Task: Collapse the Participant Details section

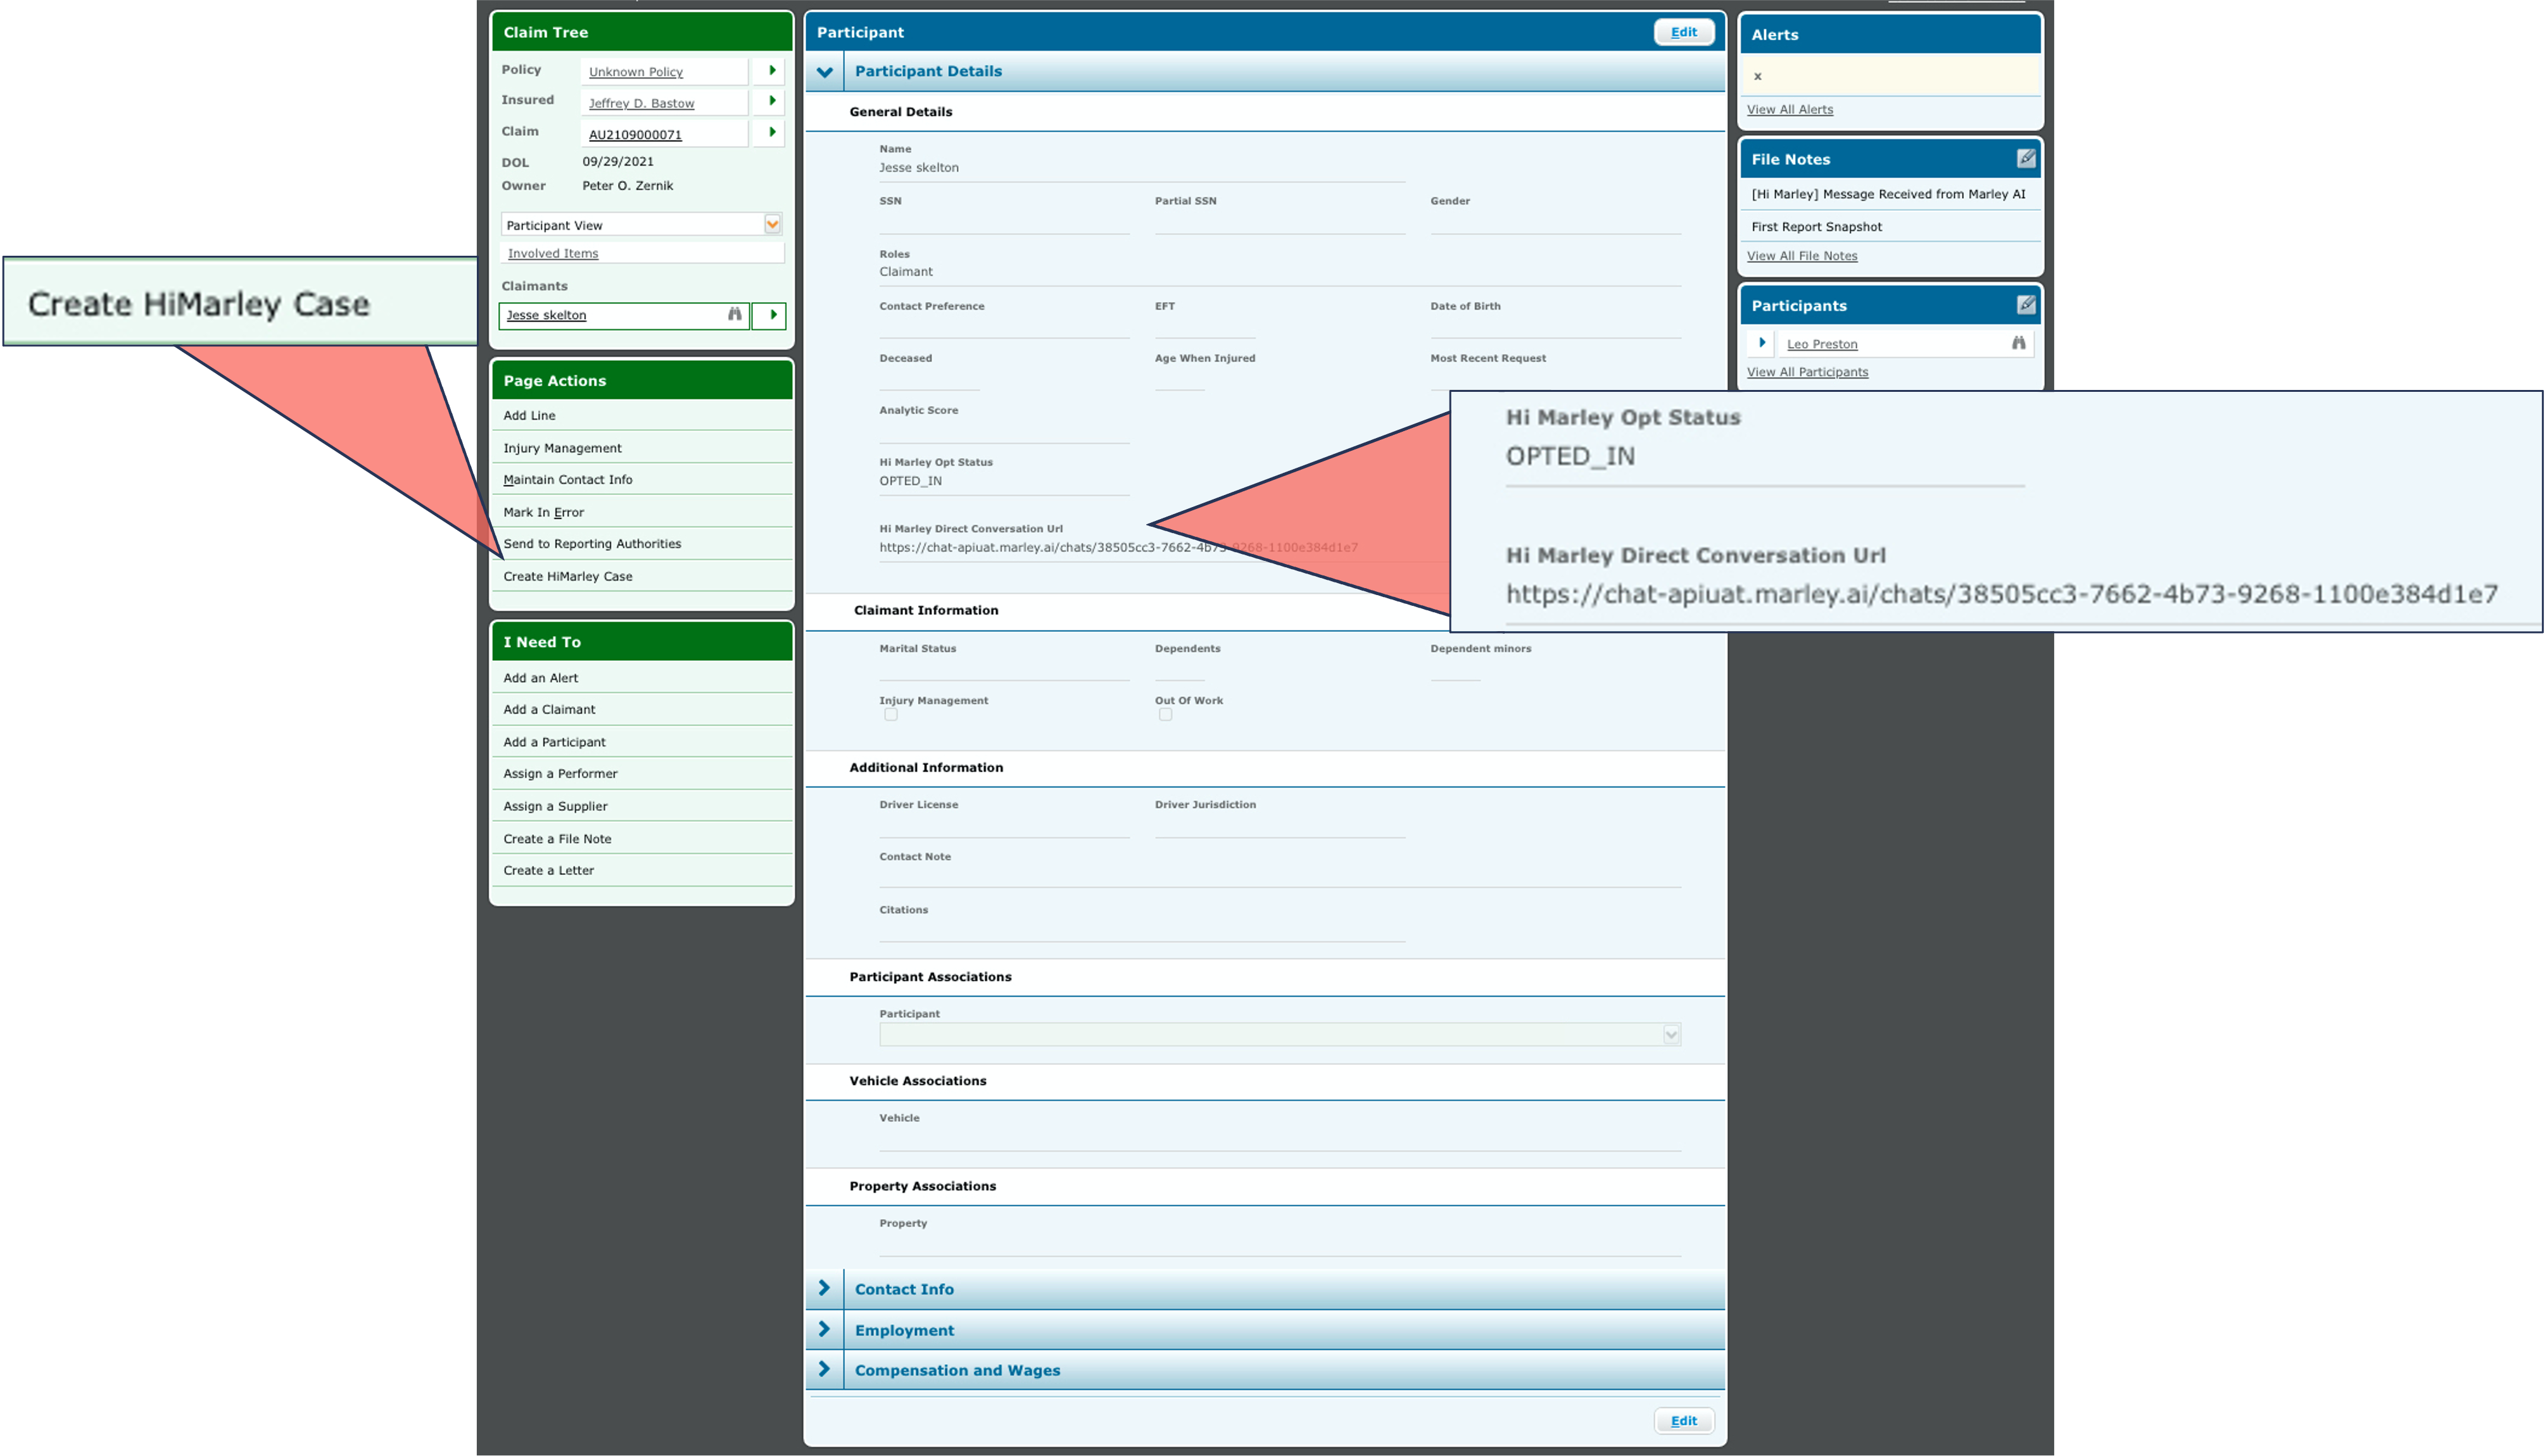Action: click(824, 72)
